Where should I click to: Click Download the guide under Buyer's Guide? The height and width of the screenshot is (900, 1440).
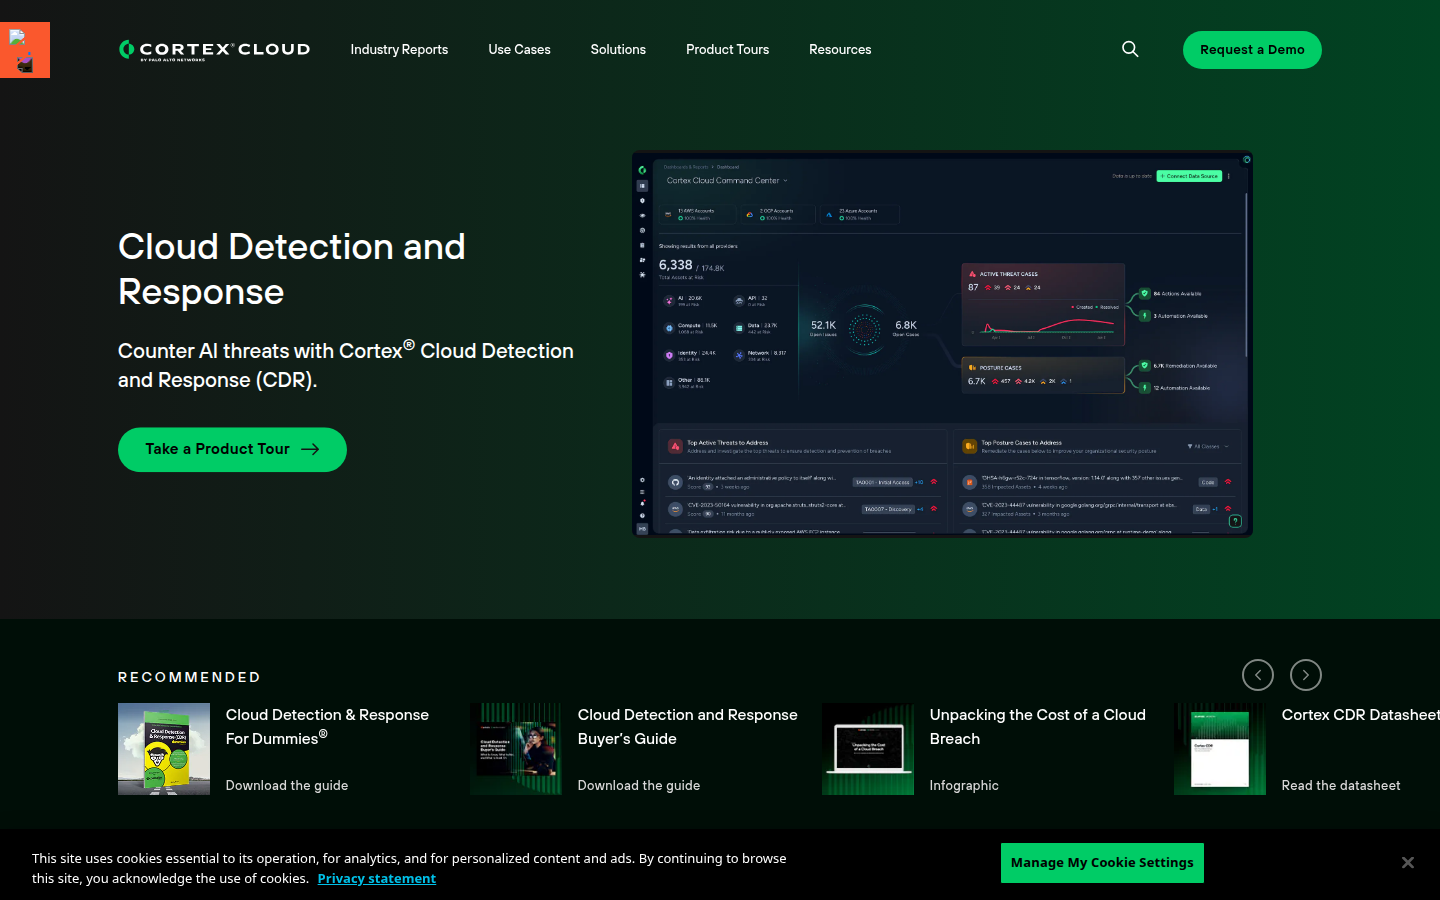639,786
